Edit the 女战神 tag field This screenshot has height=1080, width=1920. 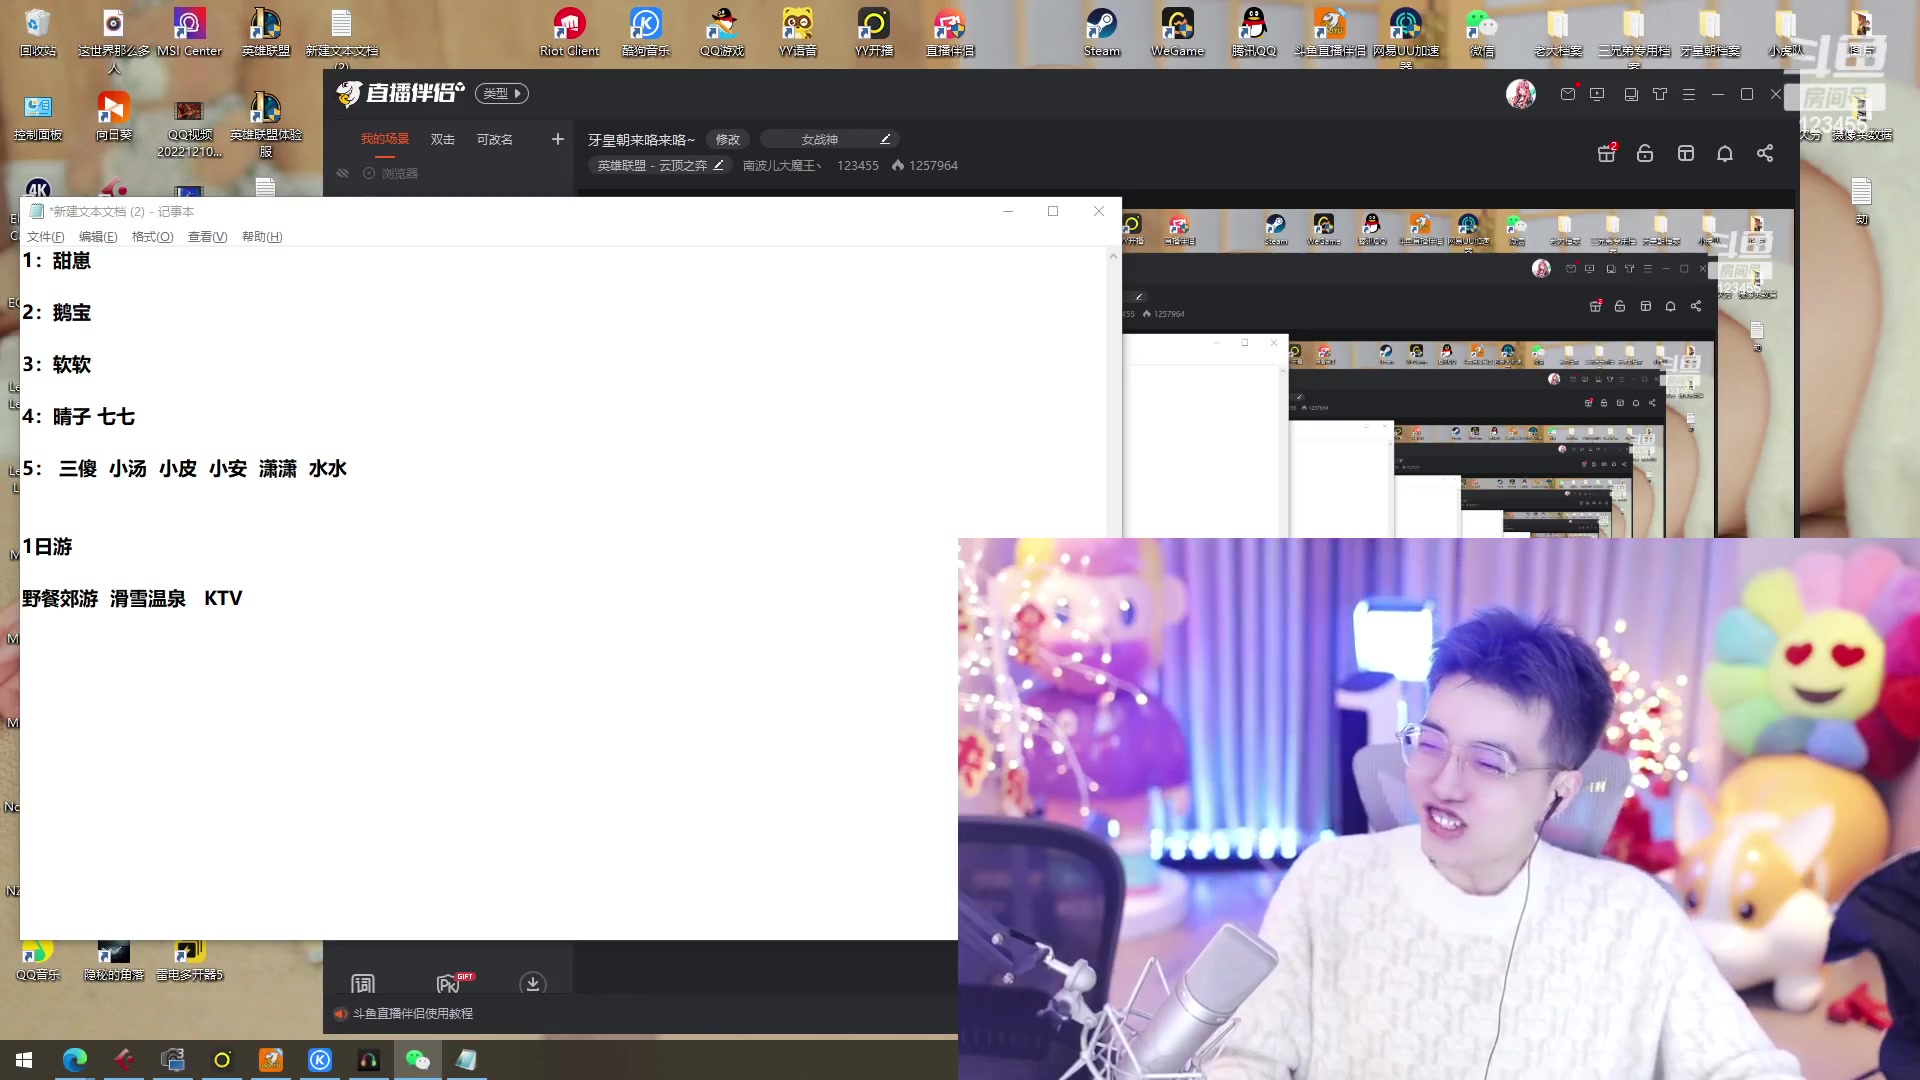(x=830, y=139)
